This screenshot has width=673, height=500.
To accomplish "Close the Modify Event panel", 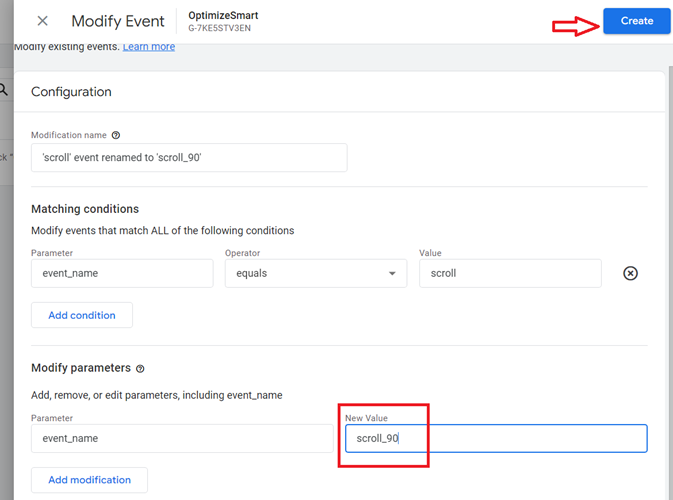I will coord(42,21).
